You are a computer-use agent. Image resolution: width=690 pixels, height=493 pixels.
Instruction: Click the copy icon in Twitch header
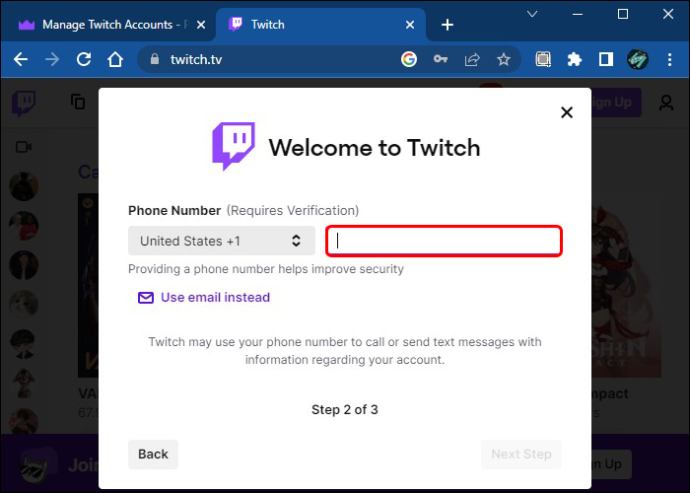point(78,102)
